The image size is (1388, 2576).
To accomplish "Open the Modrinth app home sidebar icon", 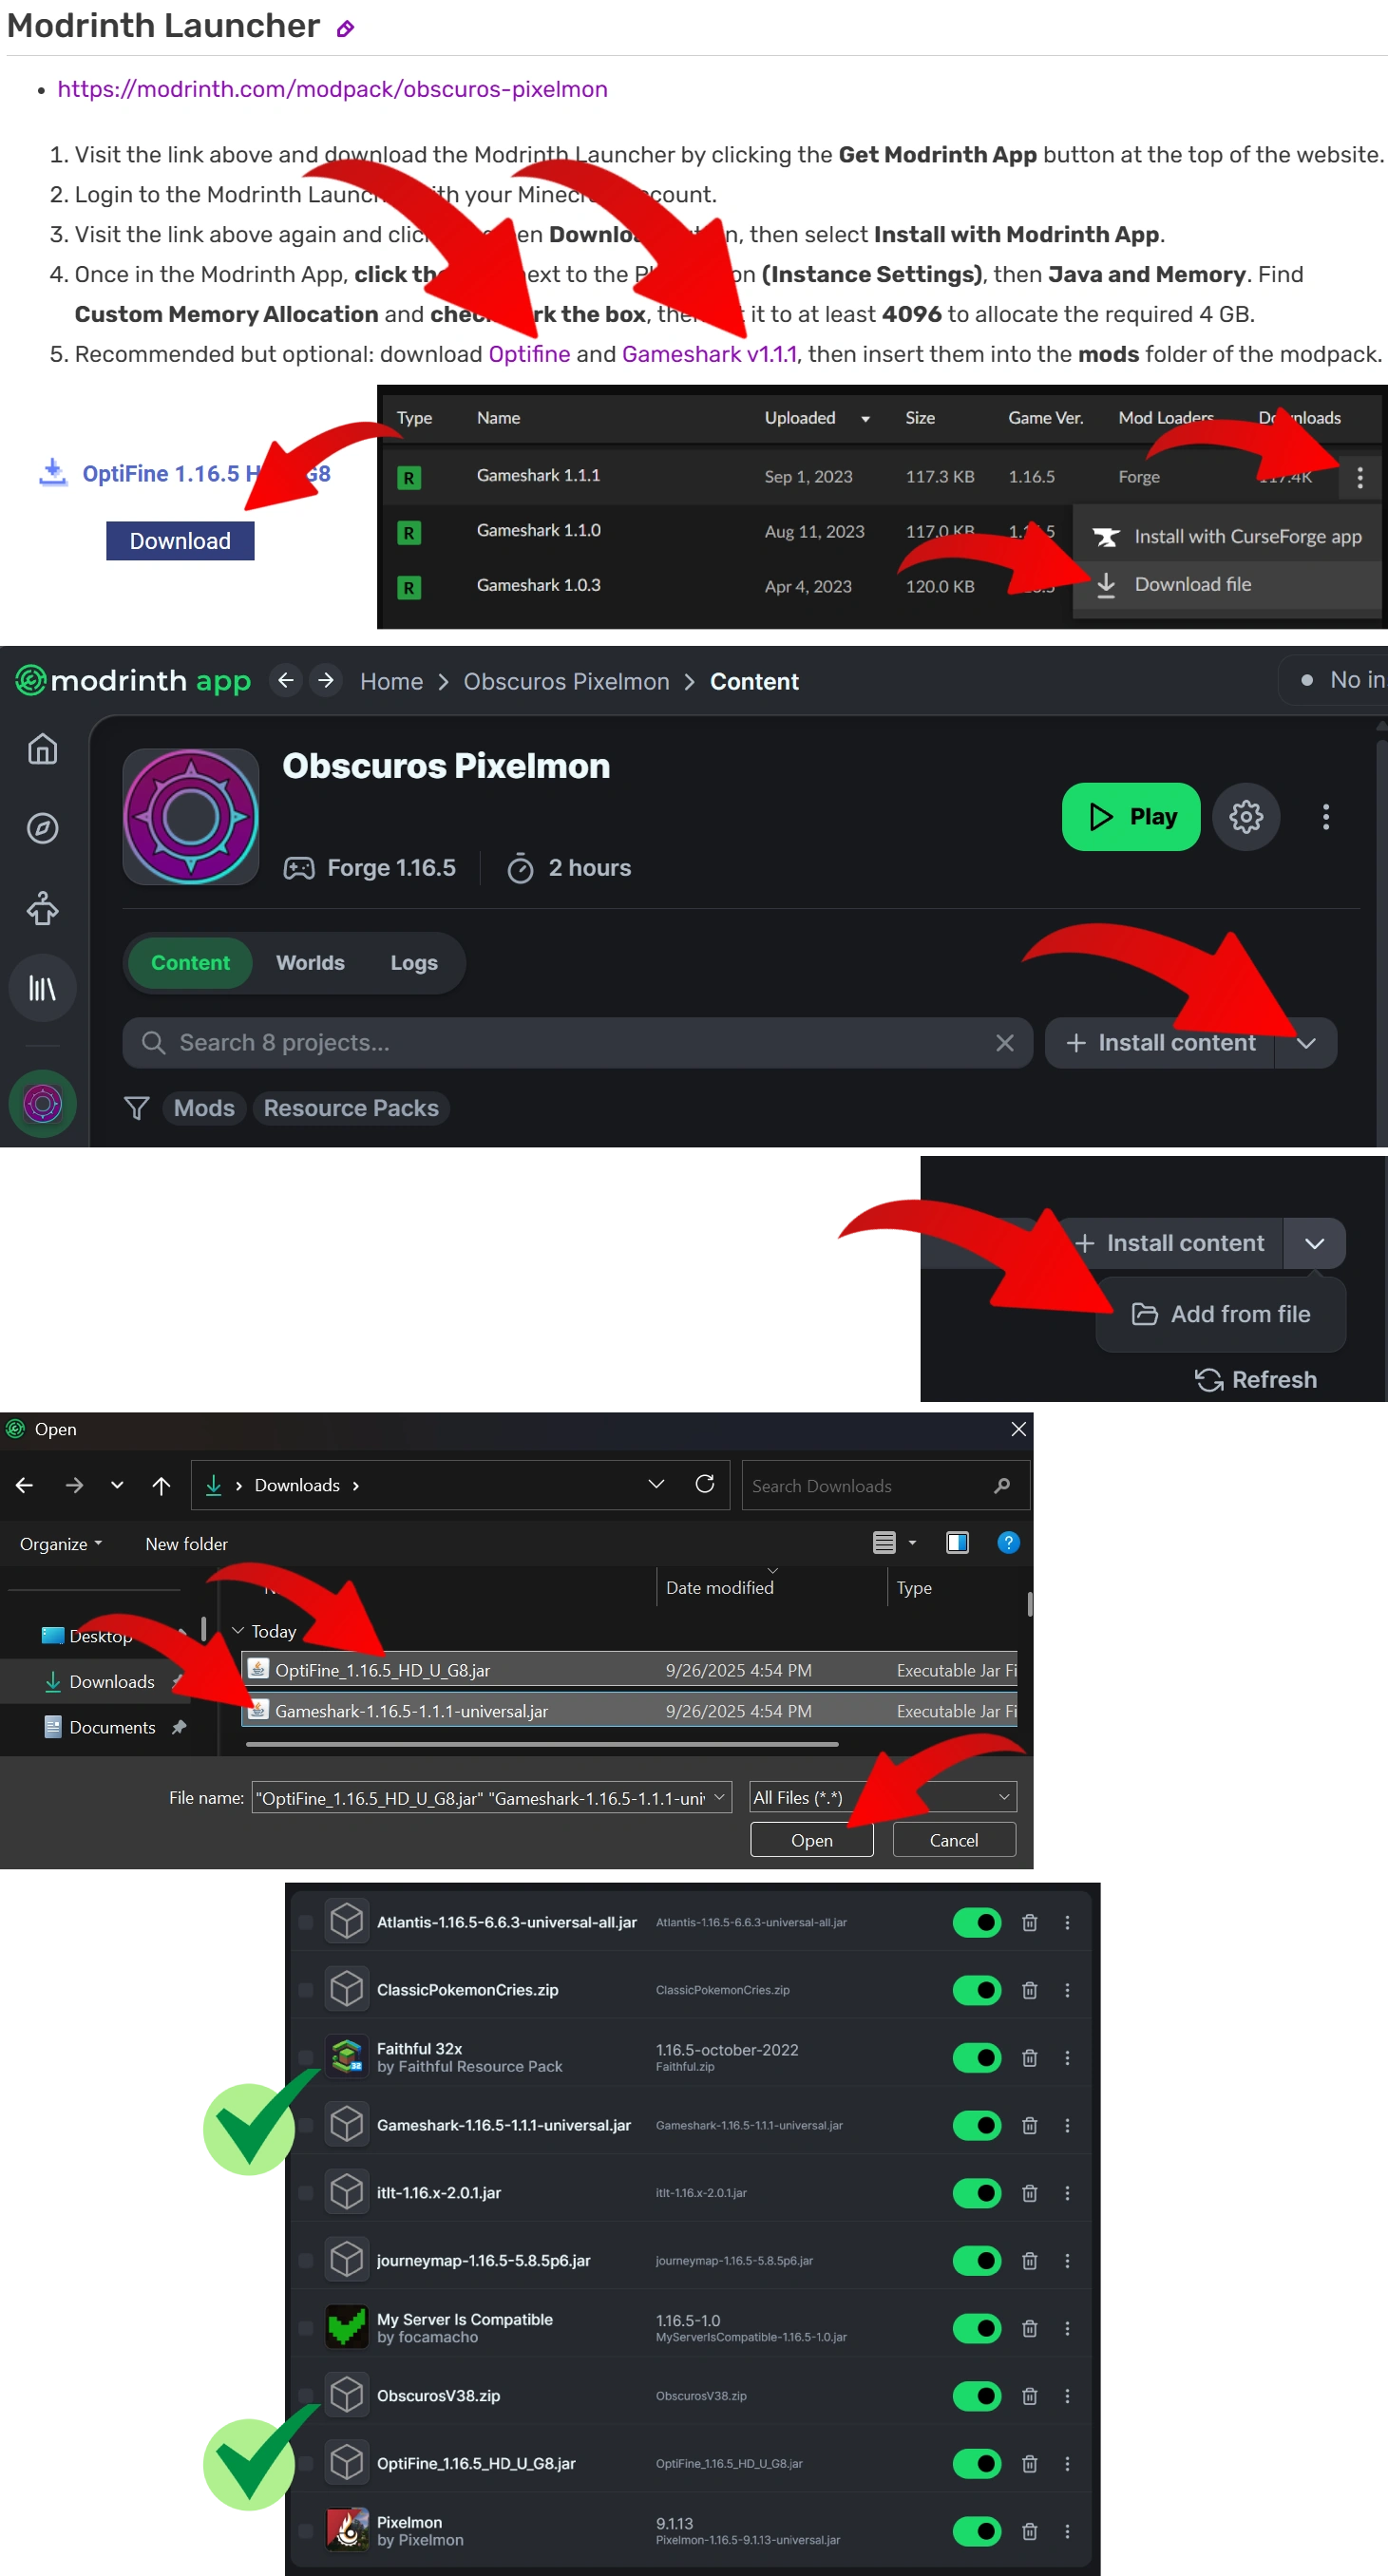I will click(x=42, y=749).
